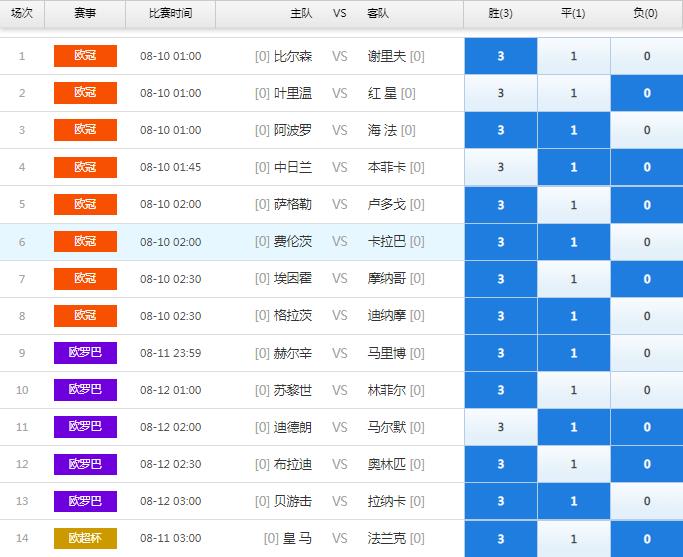Click the 欧罗巴 tag in row 12
The image size is (683, 557).
tap(85, 464)
